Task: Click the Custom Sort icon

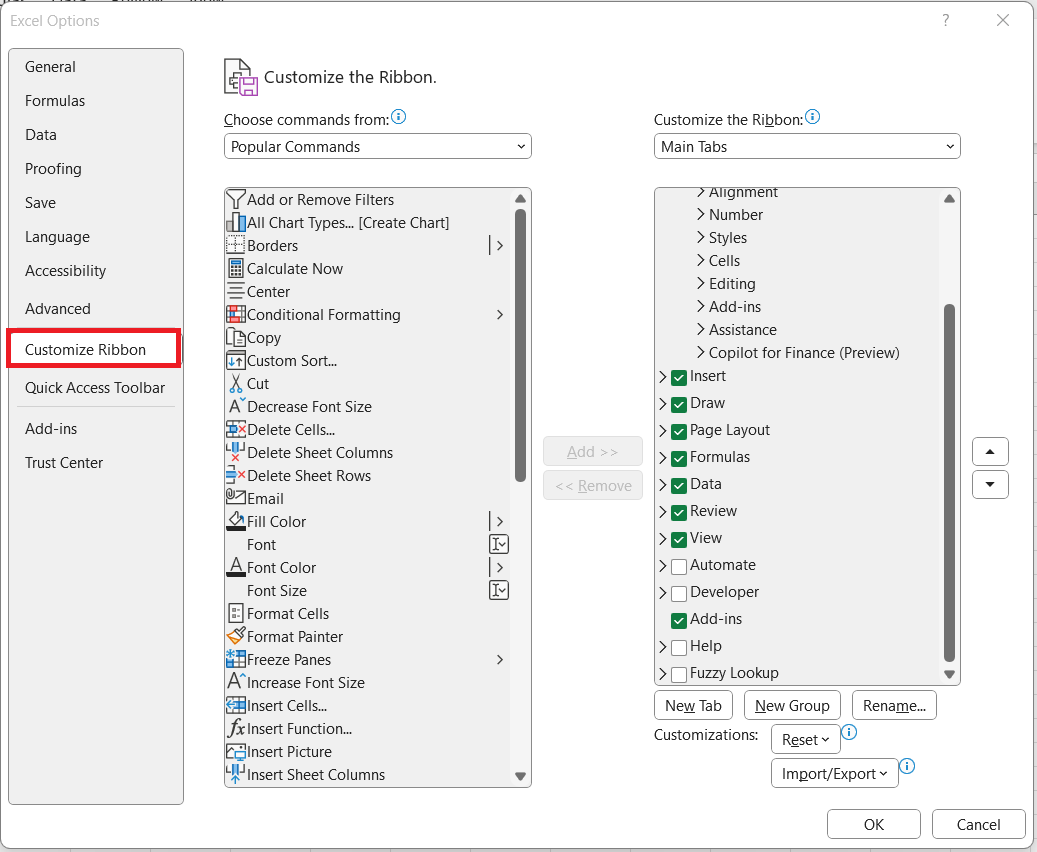Action: point(235,361)
